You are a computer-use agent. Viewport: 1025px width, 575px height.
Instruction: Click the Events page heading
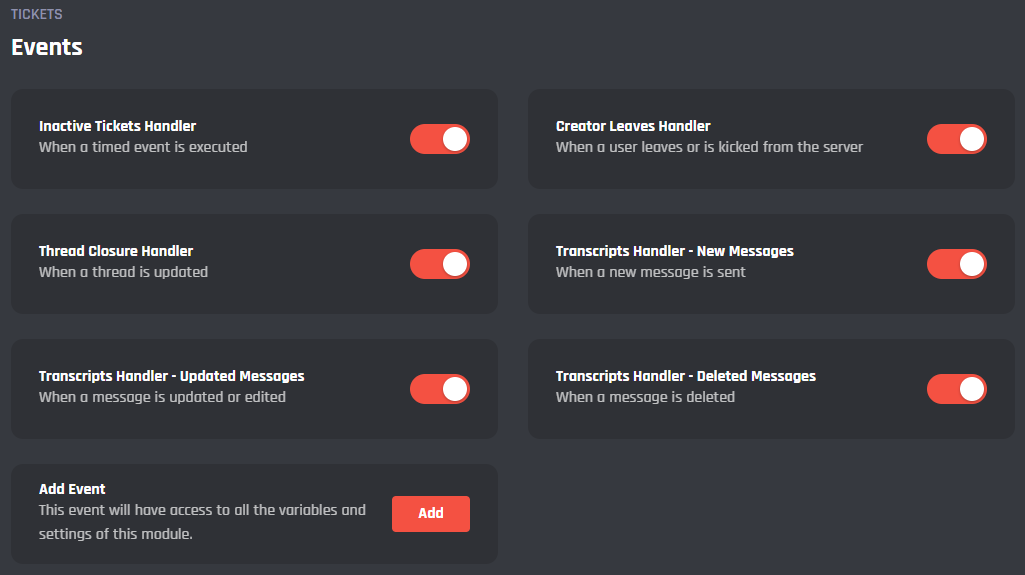click(47, 47)
